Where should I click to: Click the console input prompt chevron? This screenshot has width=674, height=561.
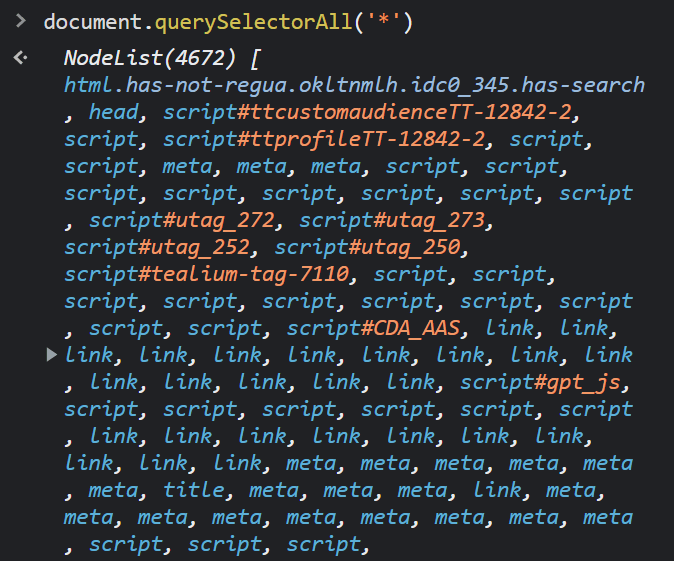click(20, 20)
